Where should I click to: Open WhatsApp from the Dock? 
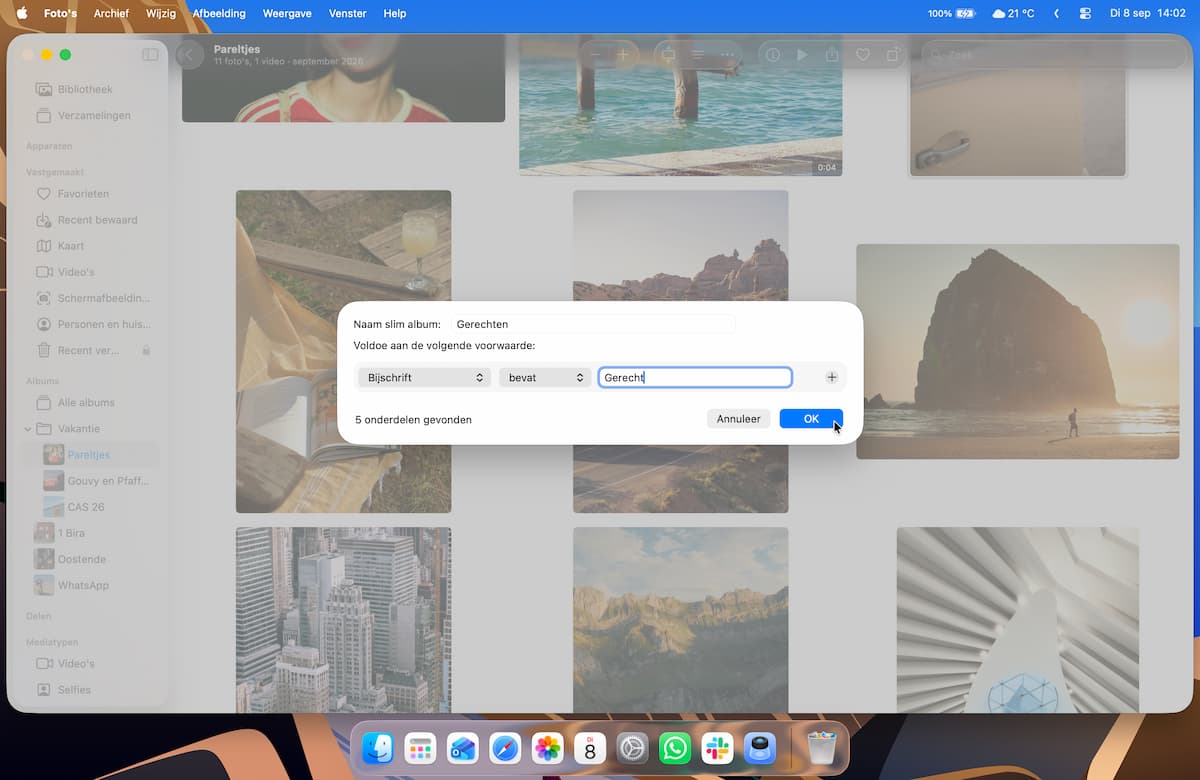point(675,748)
